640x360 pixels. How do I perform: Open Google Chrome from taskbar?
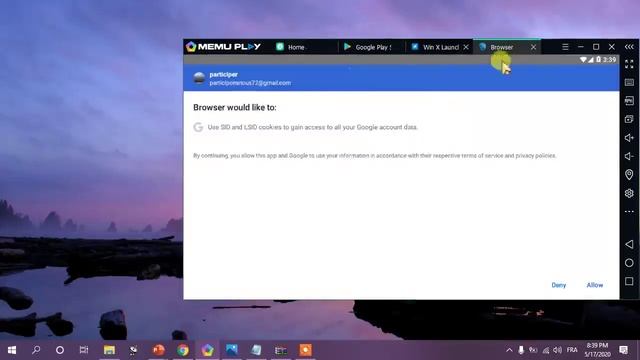(183, 350)
